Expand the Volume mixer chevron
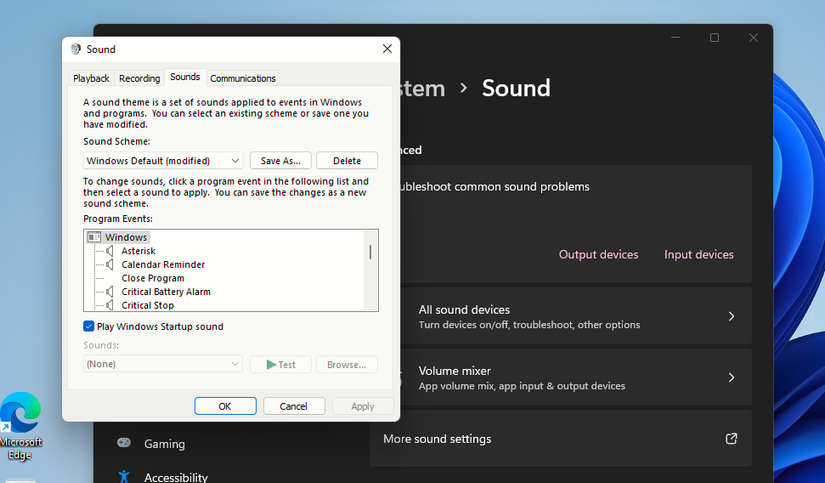 (731, 378)
